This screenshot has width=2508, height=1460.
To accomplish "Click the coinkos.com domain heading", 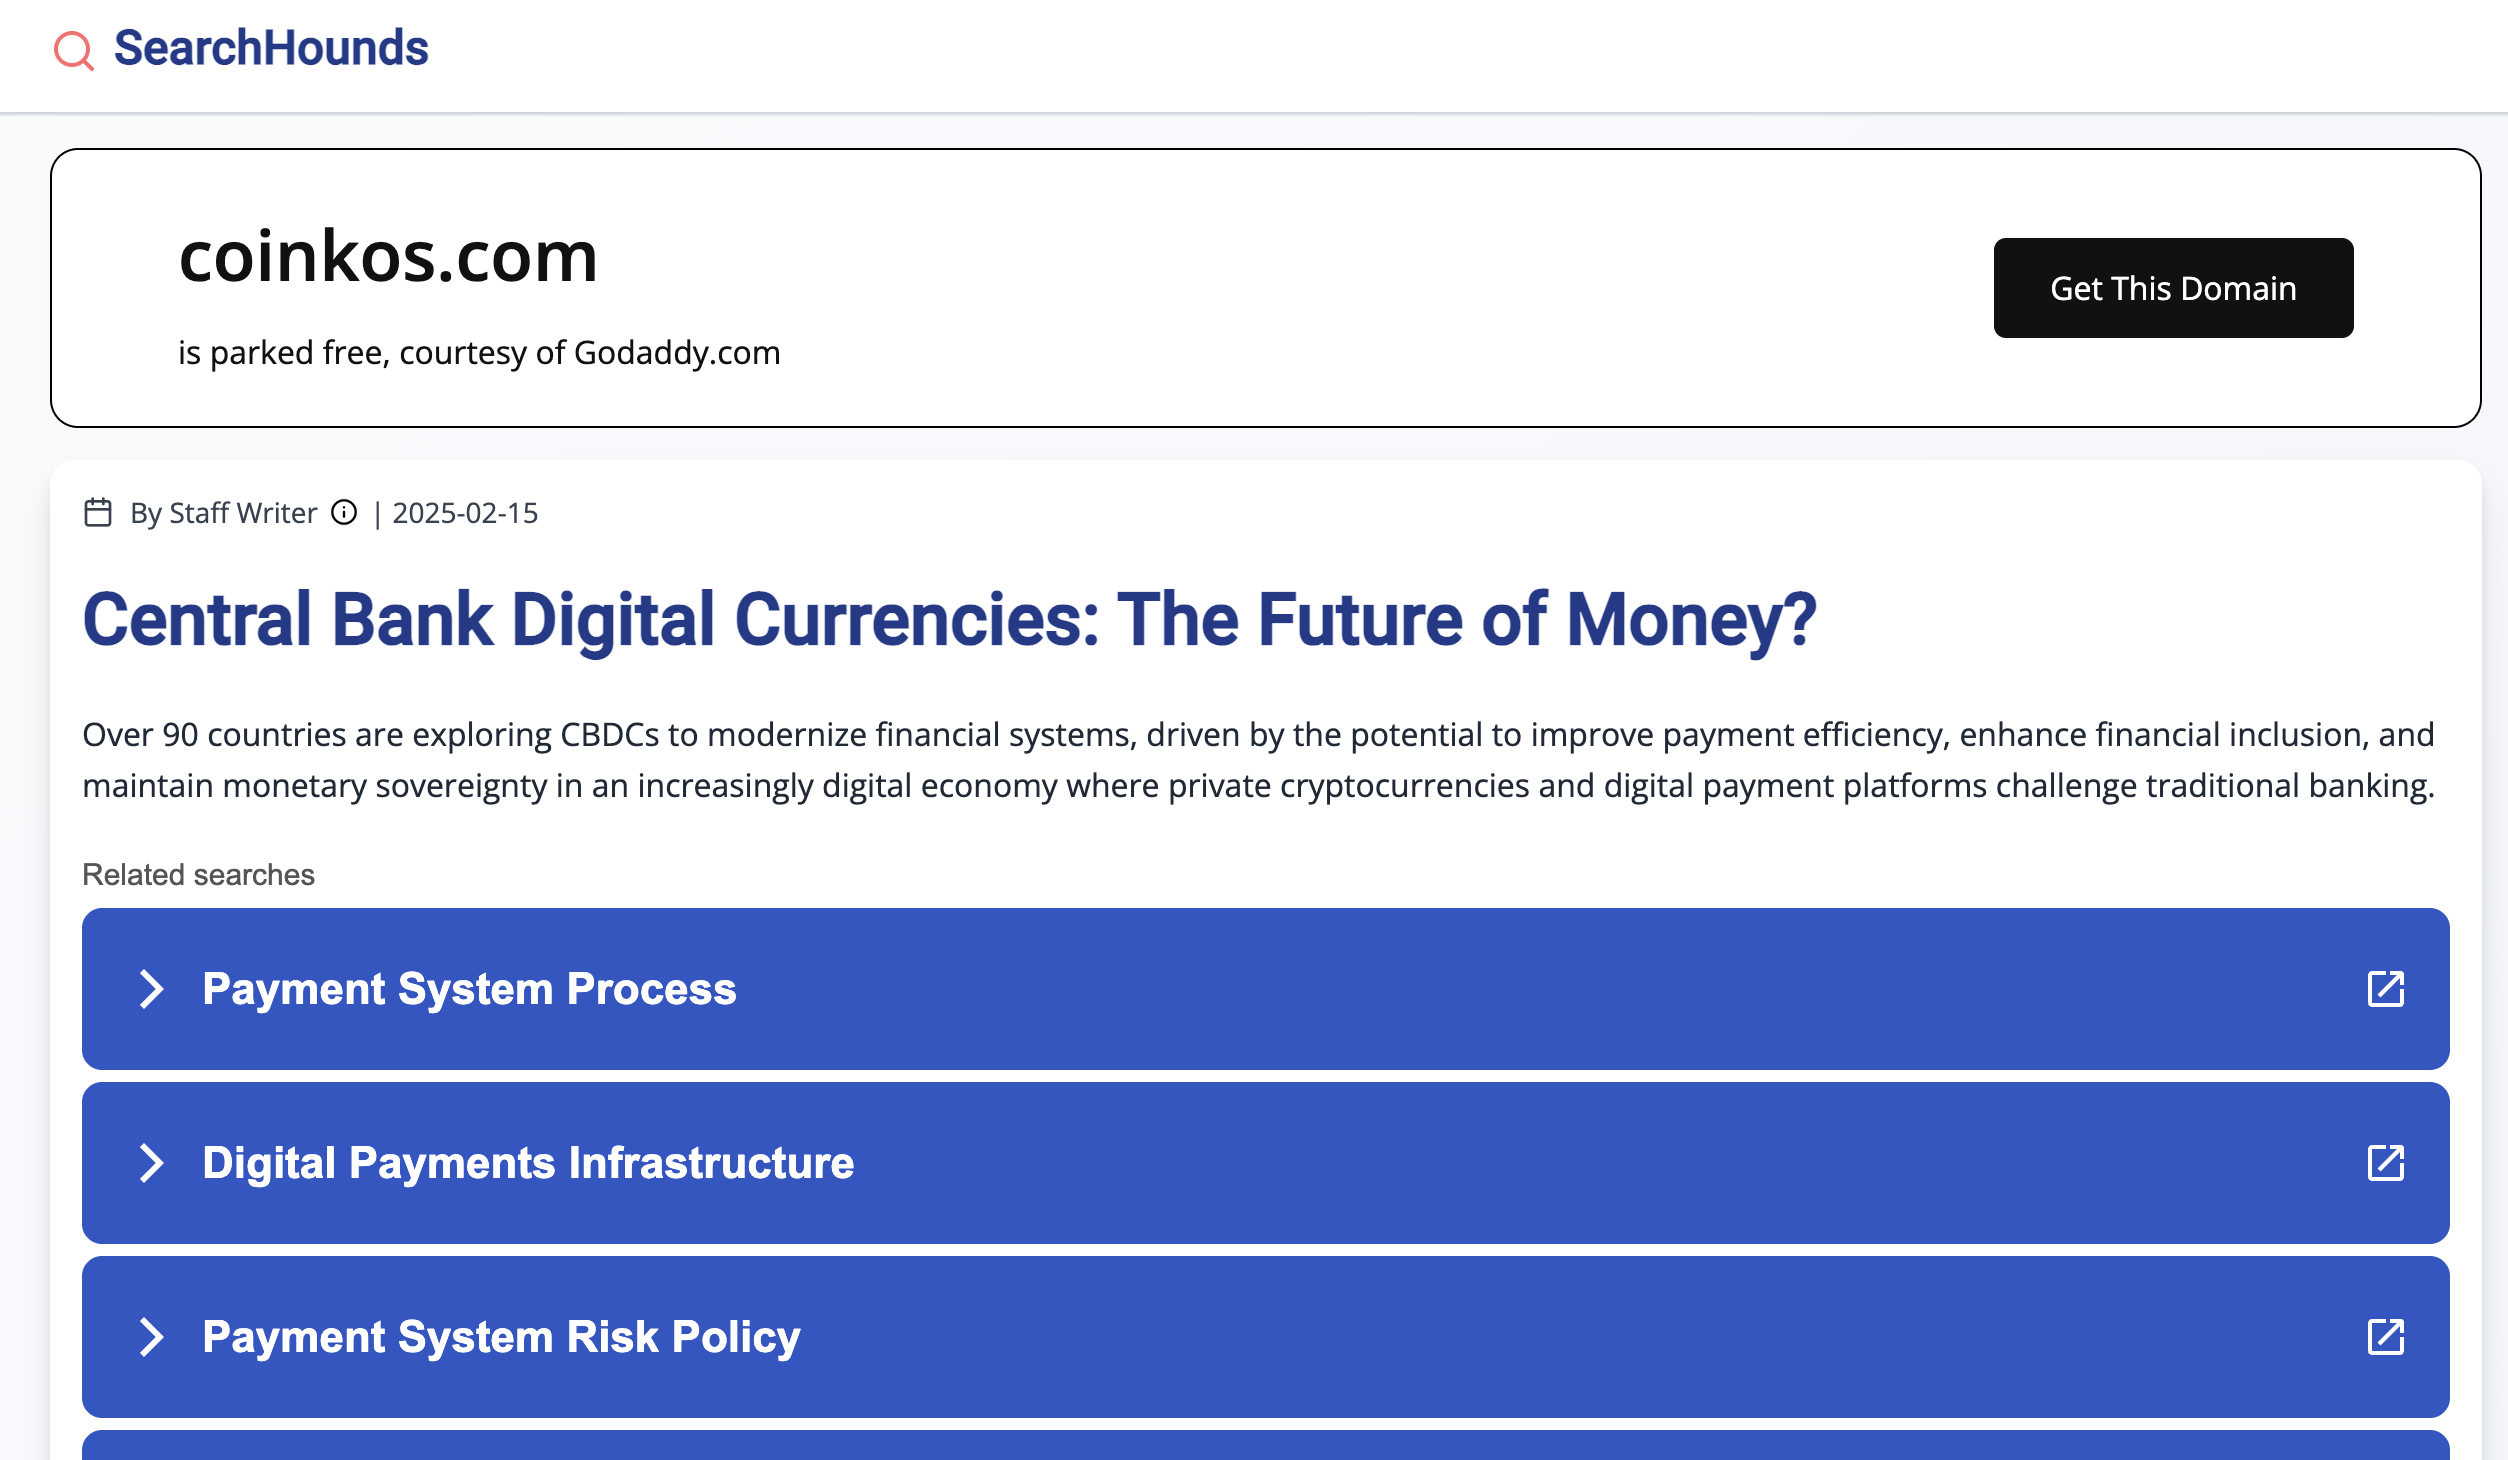I will pyautogui.click(x=388, y=257).
